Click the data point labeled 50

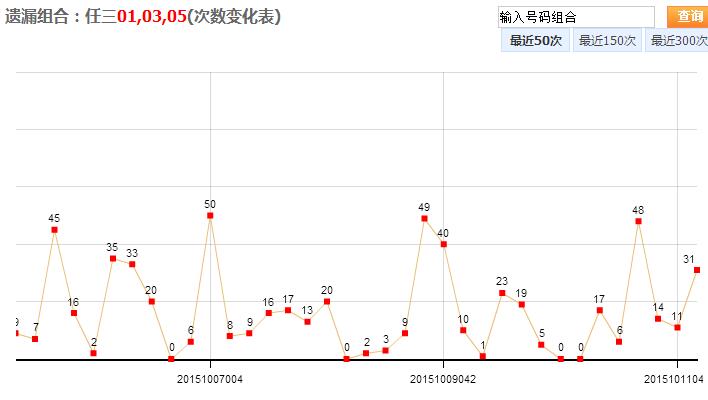coord(210,216)
